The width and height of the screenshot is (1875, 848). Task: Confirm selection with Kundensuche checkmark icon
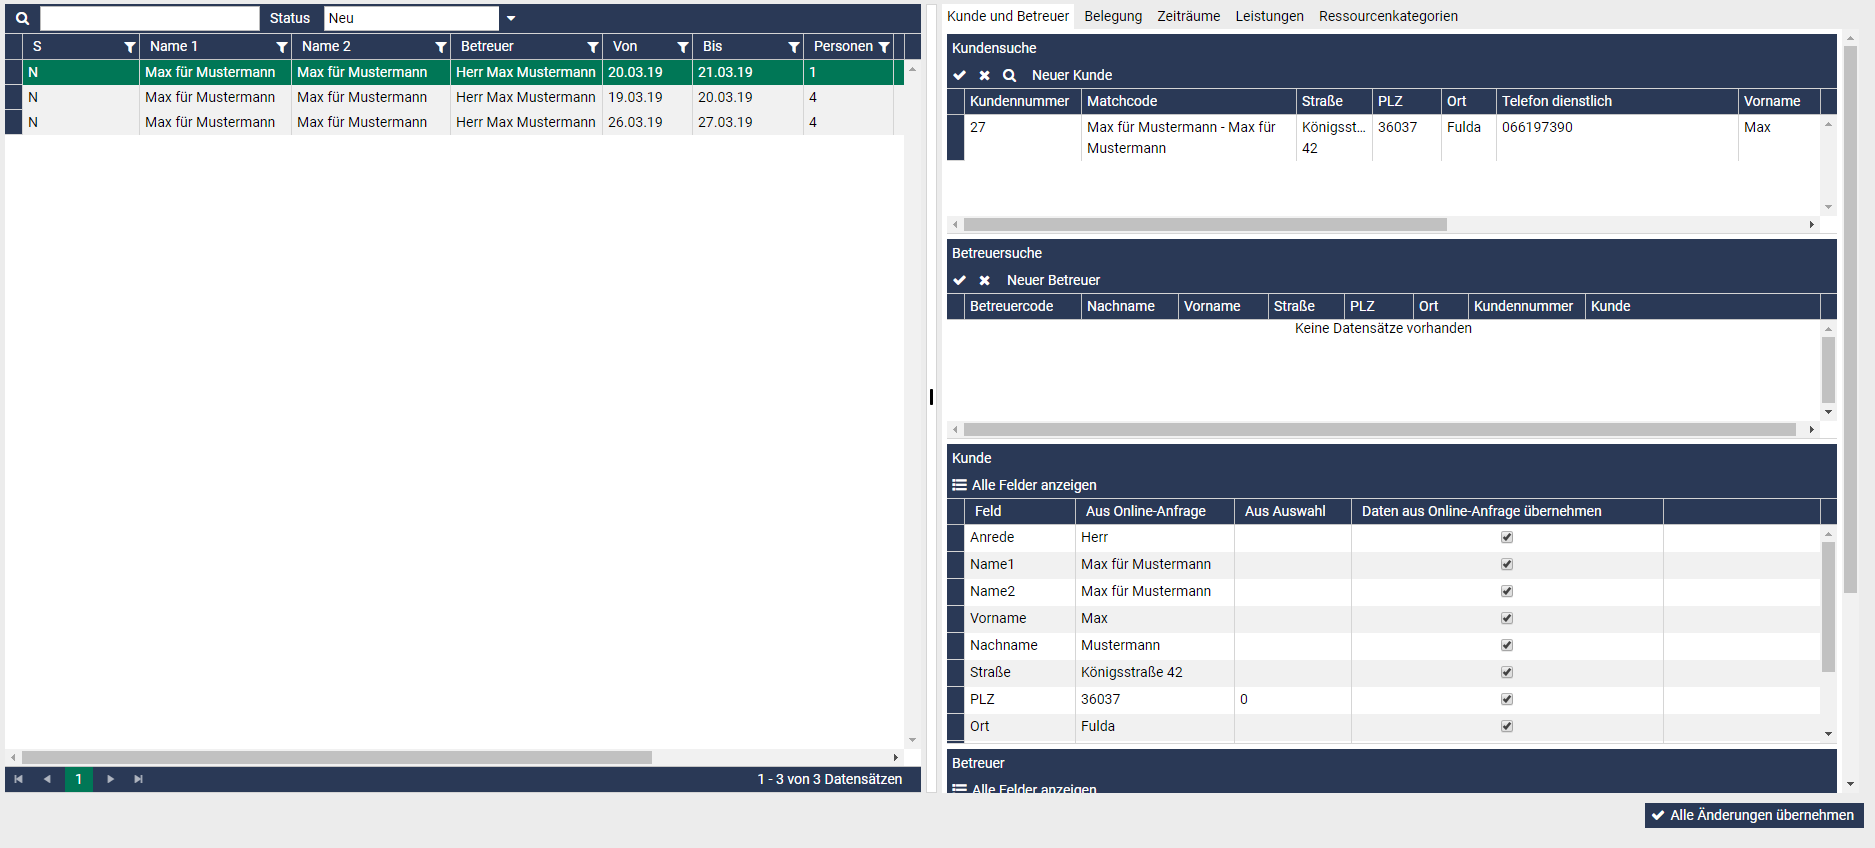(960, 75)
